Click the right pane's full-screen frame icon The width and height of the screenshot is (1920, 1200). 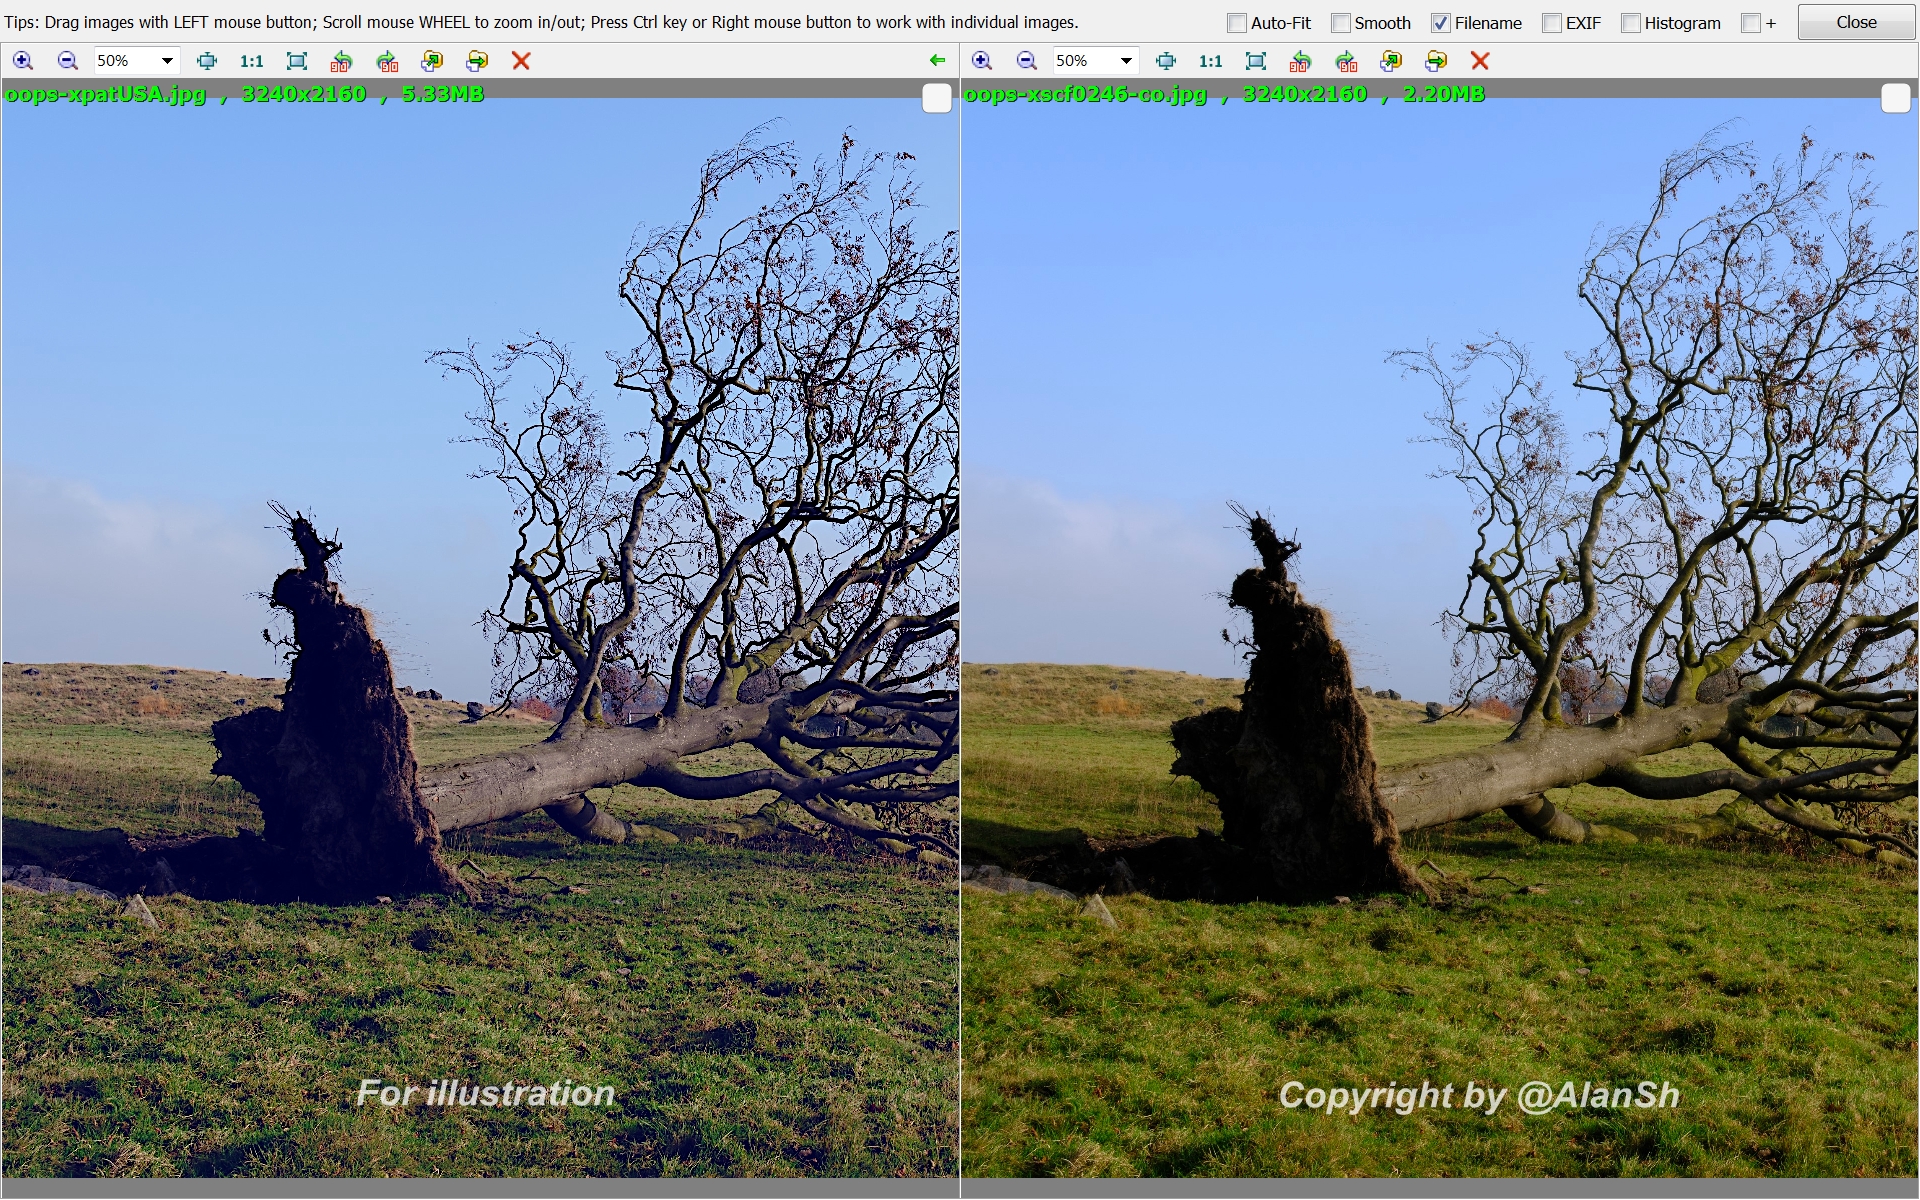(x=1256, y=61)
